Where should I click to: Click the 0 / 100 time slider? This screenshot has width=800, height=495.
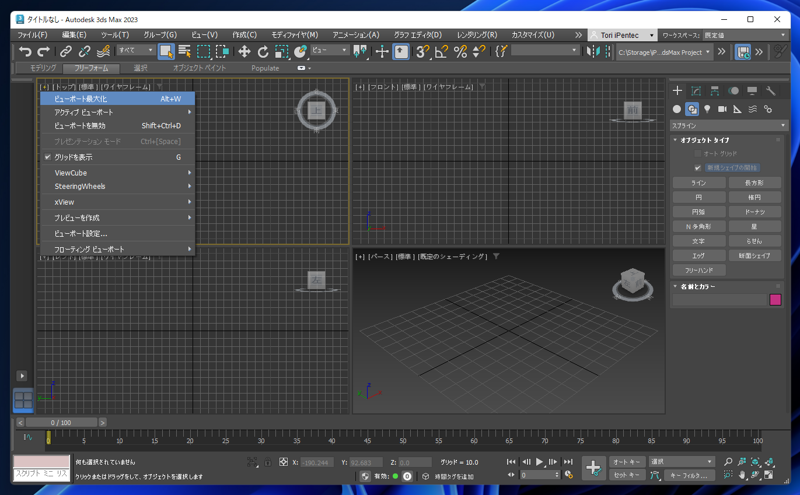[x=61, y=423]
